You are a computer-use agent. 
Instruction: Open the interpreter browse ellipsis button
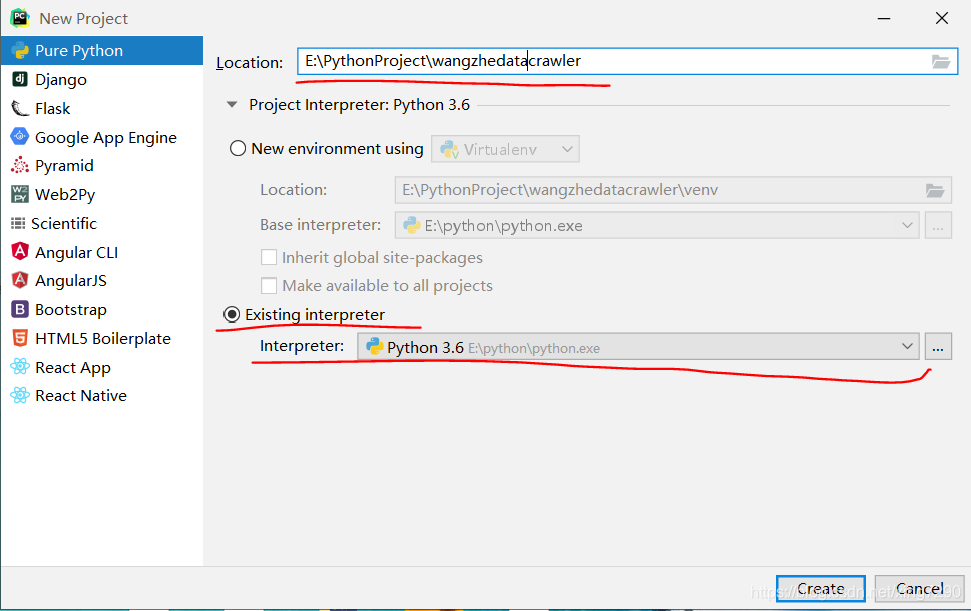point(938,347)
